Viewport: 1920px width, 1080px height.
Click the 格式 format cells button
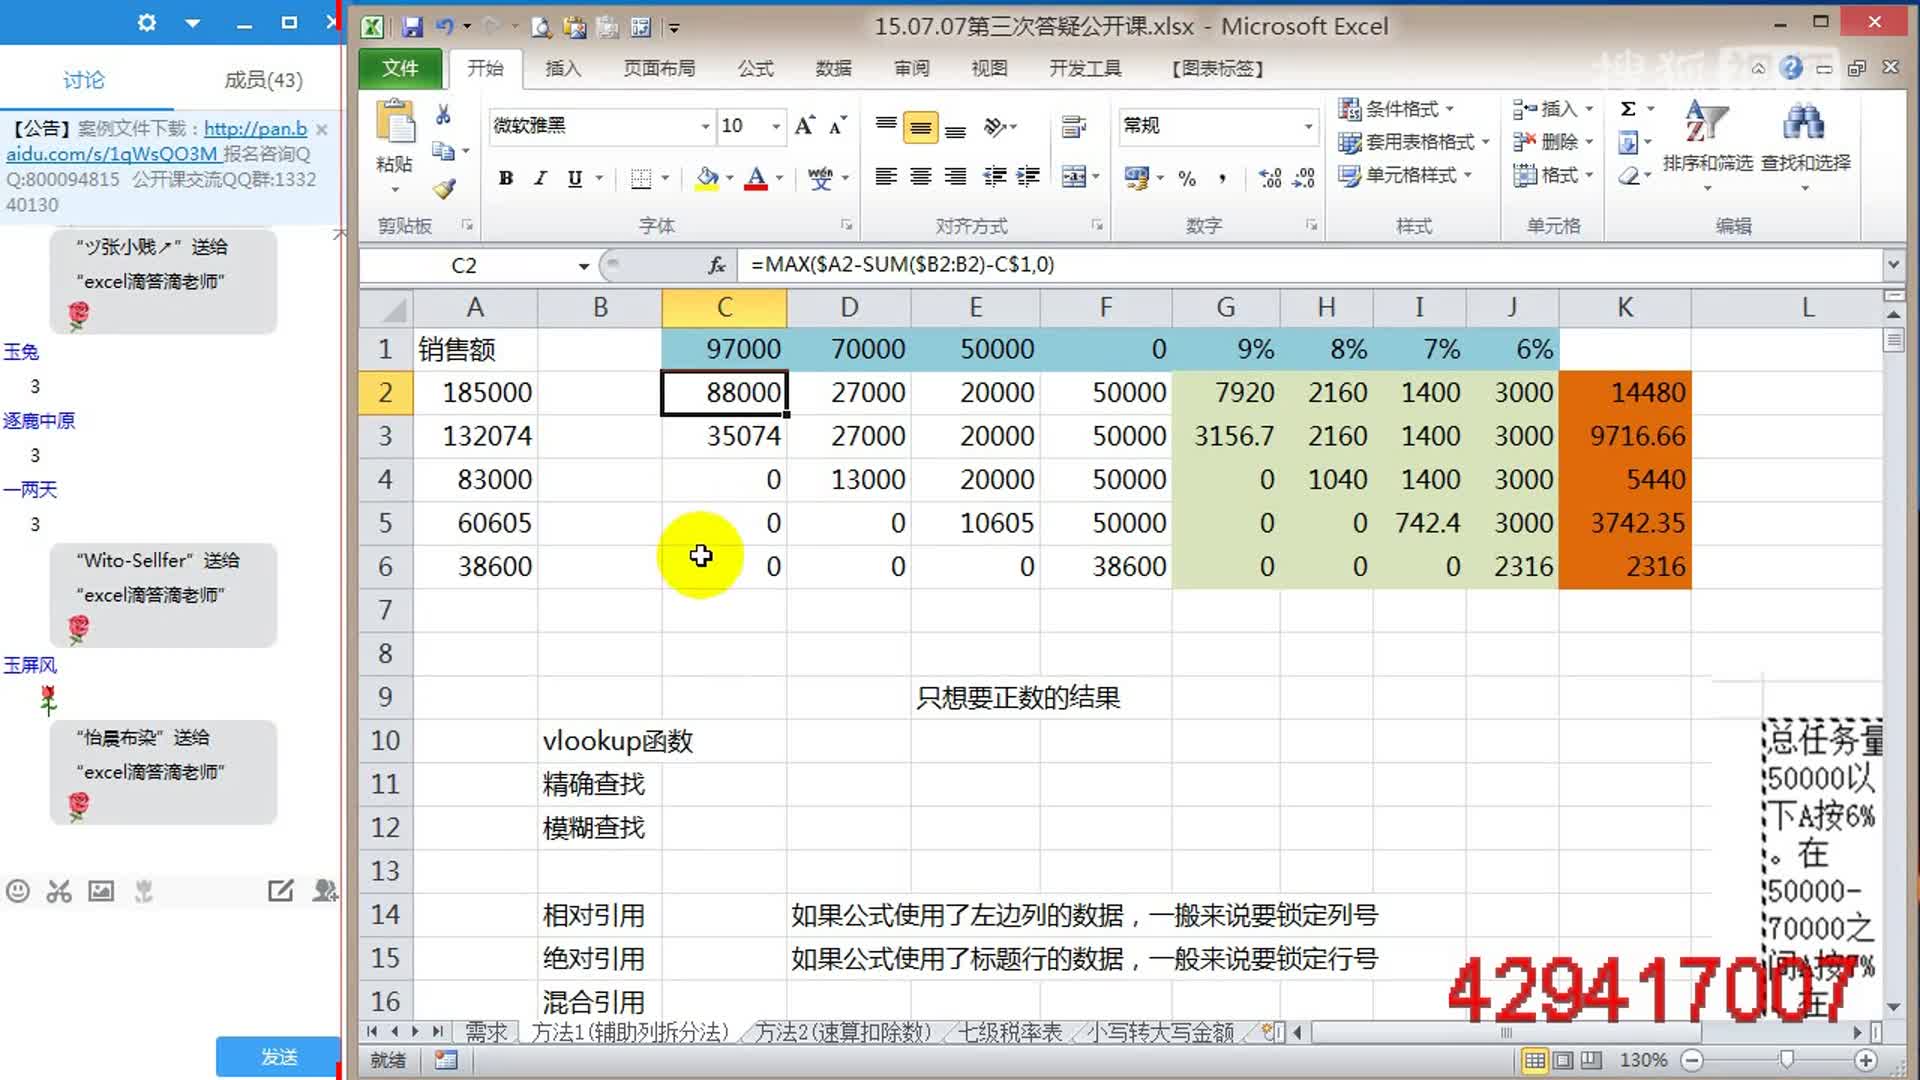tap(1553, 175)
